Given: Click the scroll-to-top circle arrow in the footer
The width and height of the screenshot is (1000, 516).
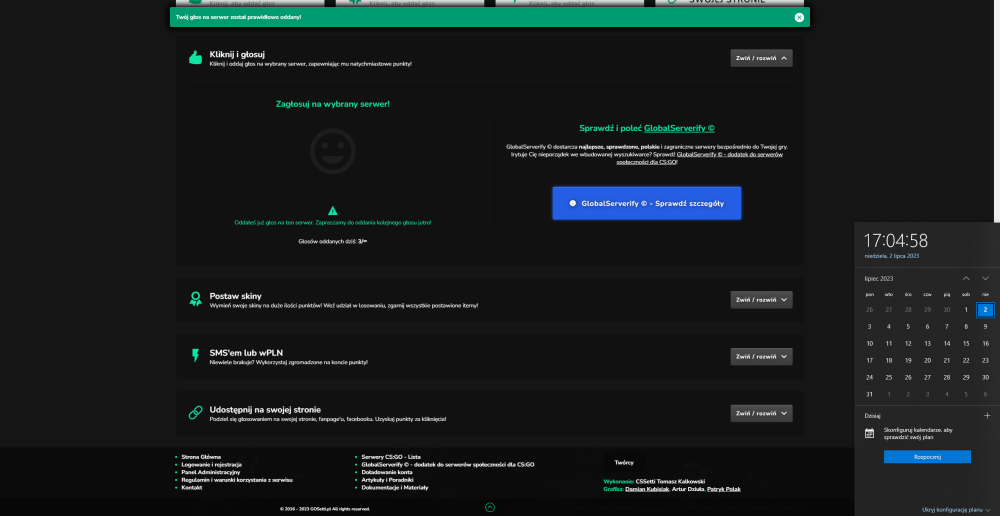Looking at the screenshot, I should coord(490,507).
